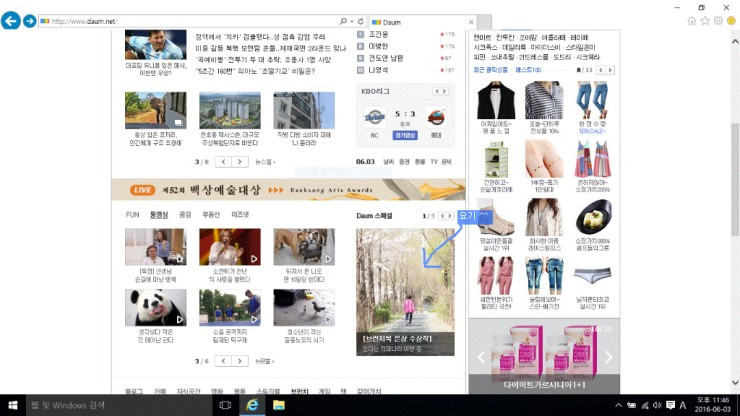Open the striped blouse shopping item
Image resolution: width=740 pixels, height=416 pixels.
click(544, 100)
